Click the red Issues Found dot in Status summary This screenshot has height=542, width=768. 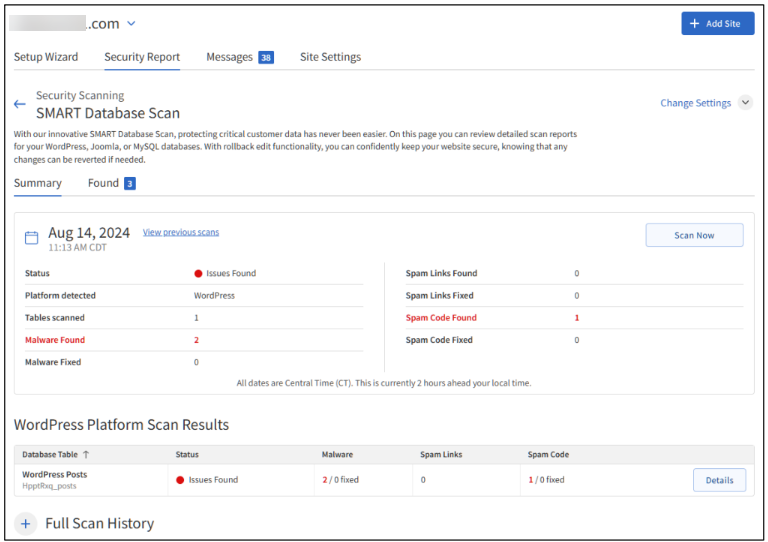pyautogui.click(x=199, y=273)
